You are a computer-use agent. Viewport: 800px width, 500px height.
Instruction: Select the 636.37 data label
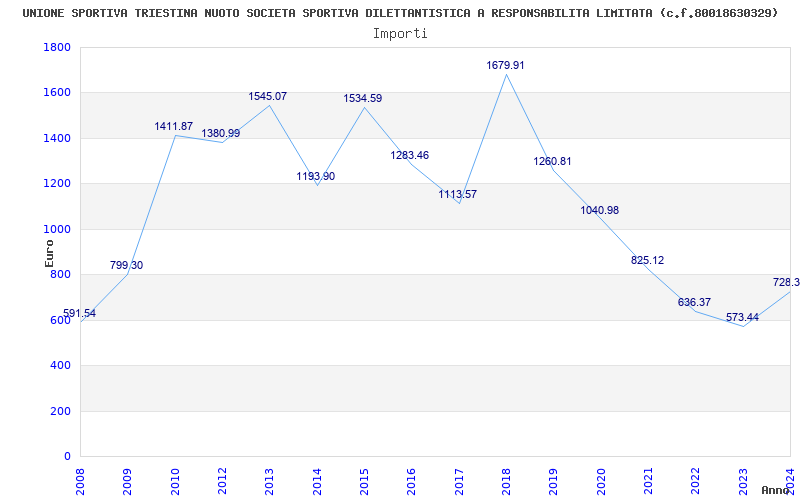[x=694, y=302]
